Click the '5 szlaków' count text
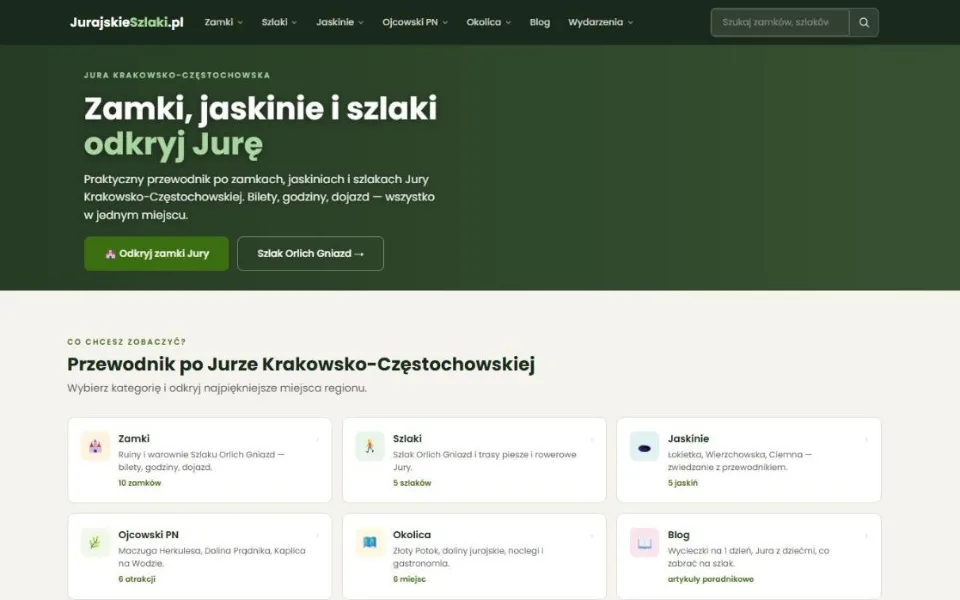The image size is (960, 600). pyautogui.click(x=412, y=483)
